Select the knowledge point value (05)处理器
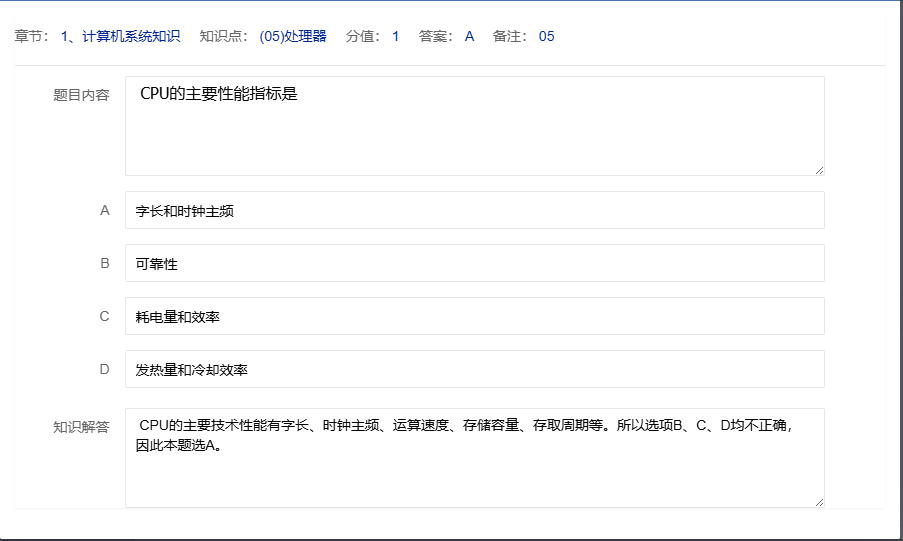The image size is (903, 541). tap(293, 37)
